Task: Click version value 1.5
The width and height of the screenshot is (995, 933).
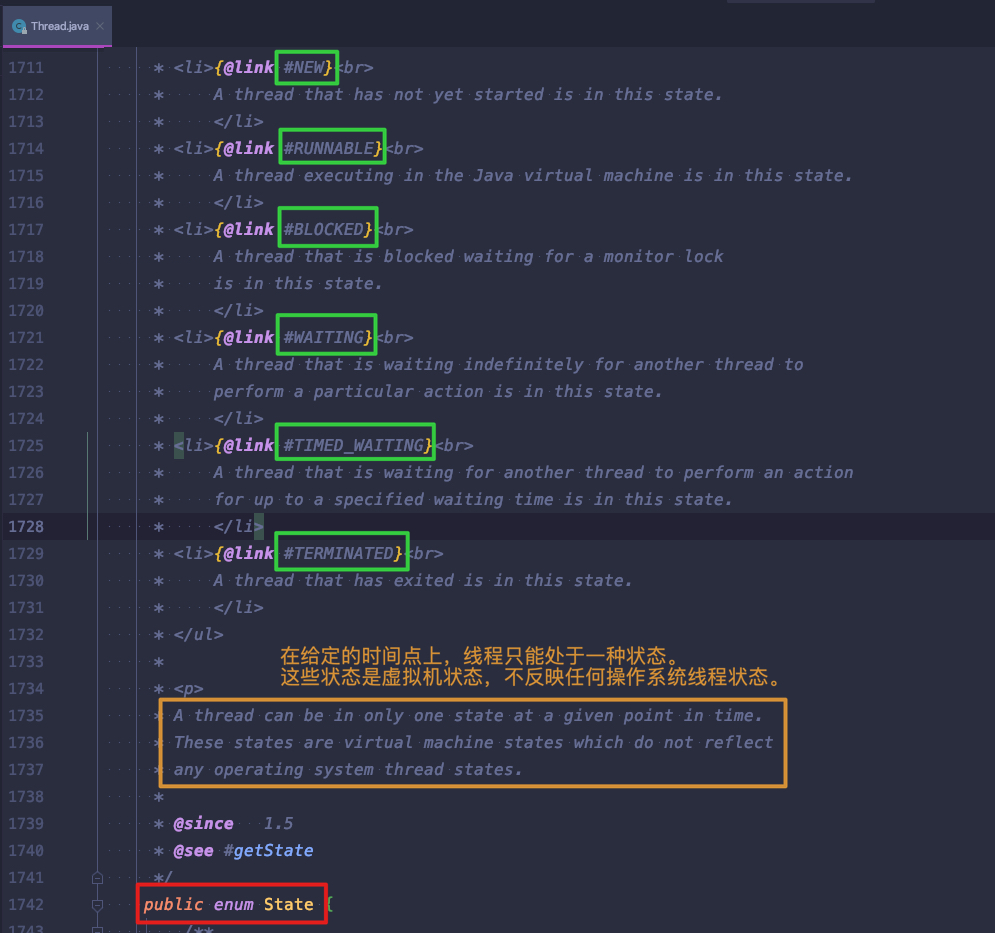Action: click(279, 823)
